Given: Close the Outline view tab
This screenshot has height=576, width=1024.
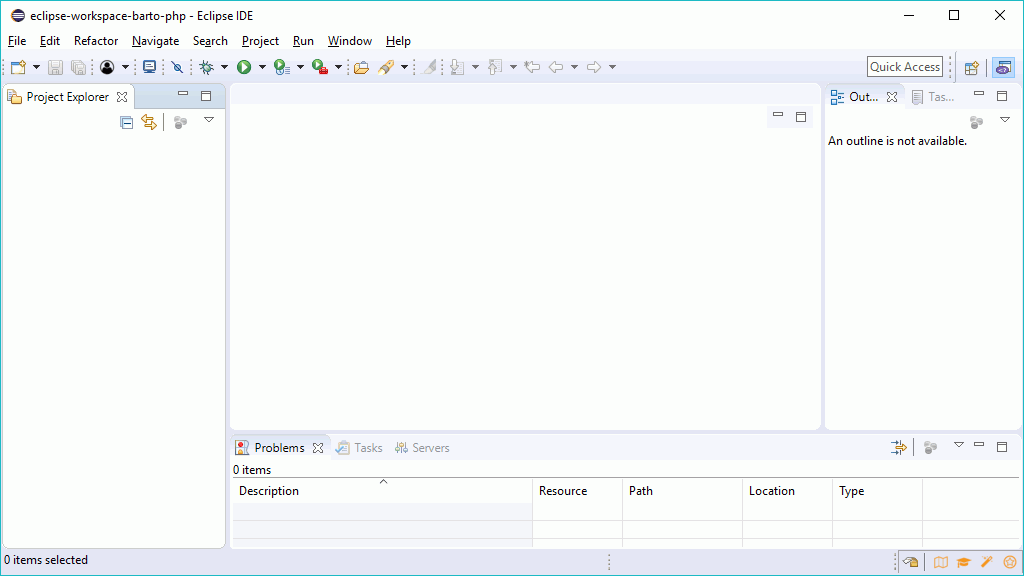Looking at the screenshot, I should (892, 97).
